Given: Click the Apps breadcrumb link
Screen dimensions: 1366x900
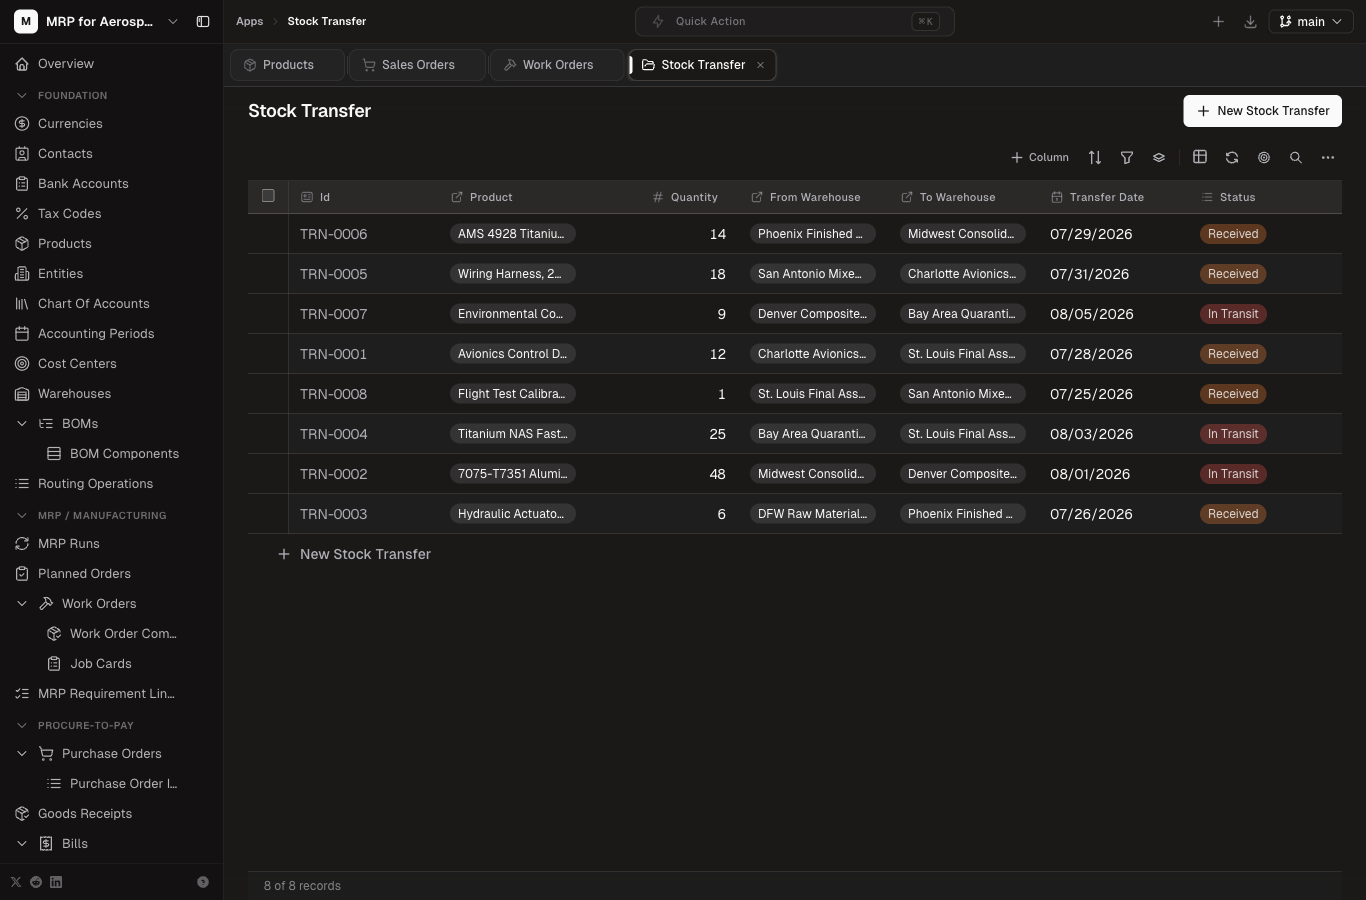Looking at the screenshot, I should [250, 21].
